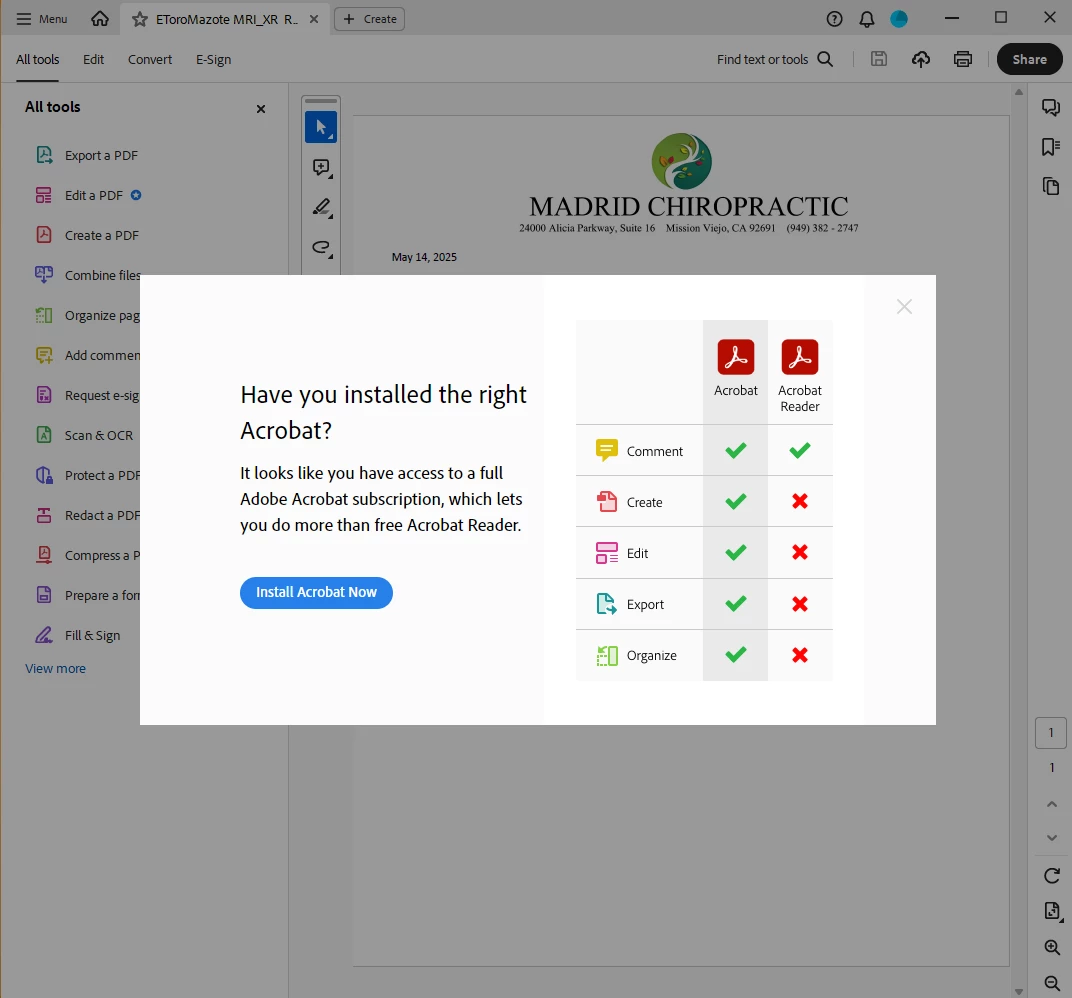
Task: Click Install Acrobat Now button
Action: pyautogui.click(x=316, y=592)
